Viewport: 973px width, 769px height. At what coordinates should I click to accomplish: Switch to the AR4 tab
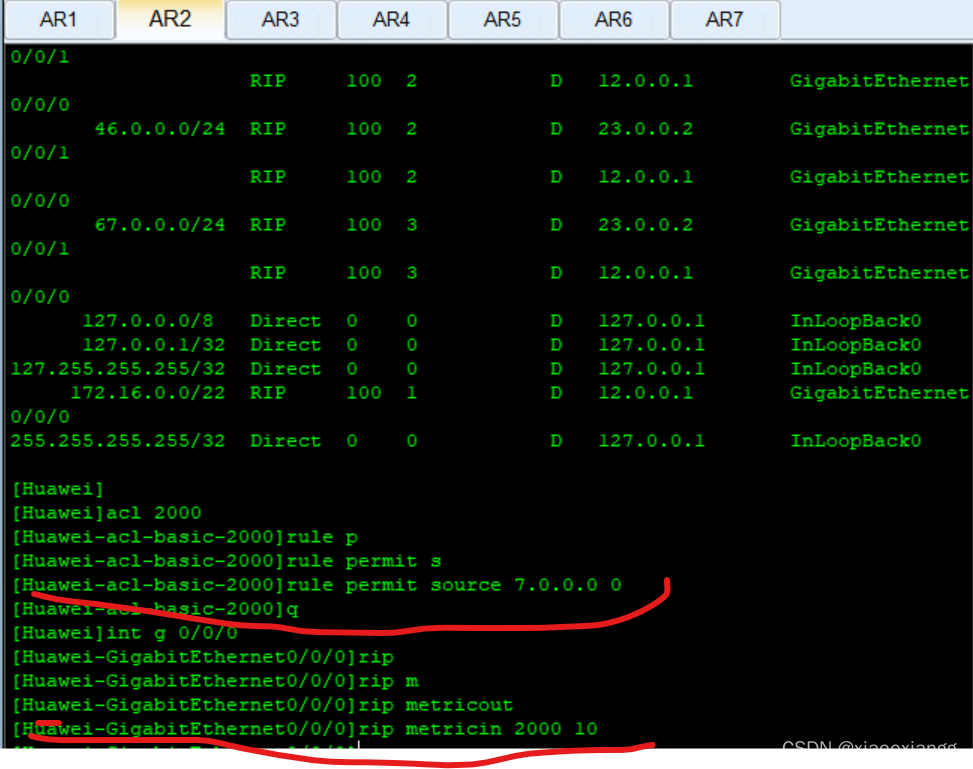(392, 20)
